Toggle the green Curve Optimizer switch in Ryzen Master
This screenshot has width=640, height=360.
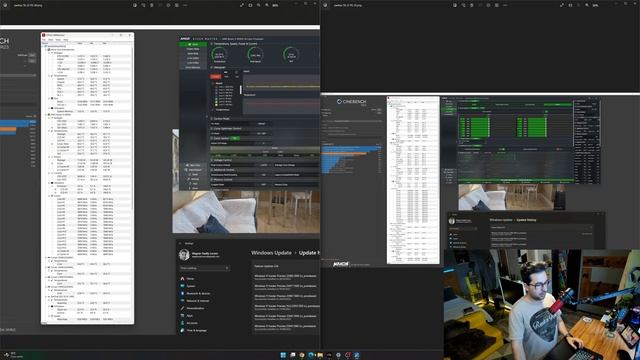236,138
